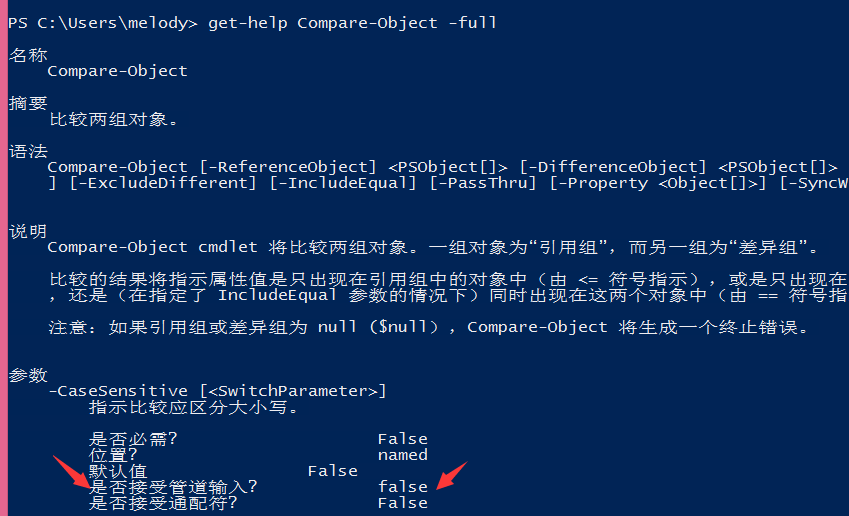Click the left red arrow annotation

point(72,472)
